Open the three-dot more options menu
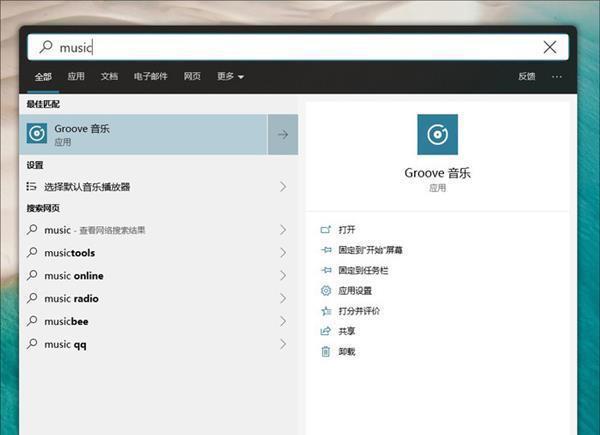 click(x=557, y=77)
